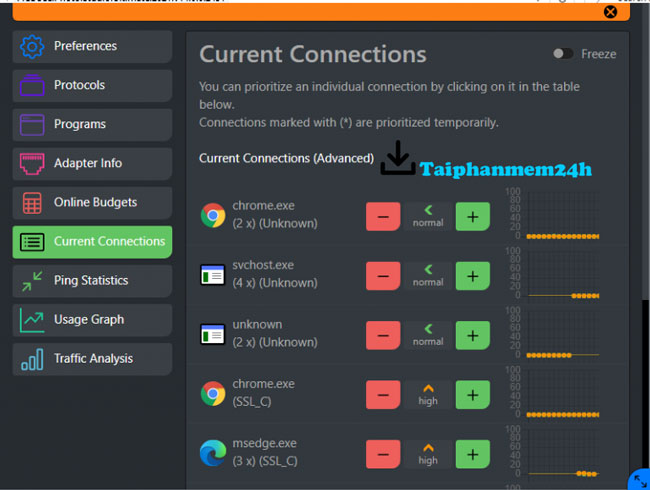This screenshot has height=490, width=650.
Task: Lower priority of chrome.exe (2 x) connection
Action: 383,216
